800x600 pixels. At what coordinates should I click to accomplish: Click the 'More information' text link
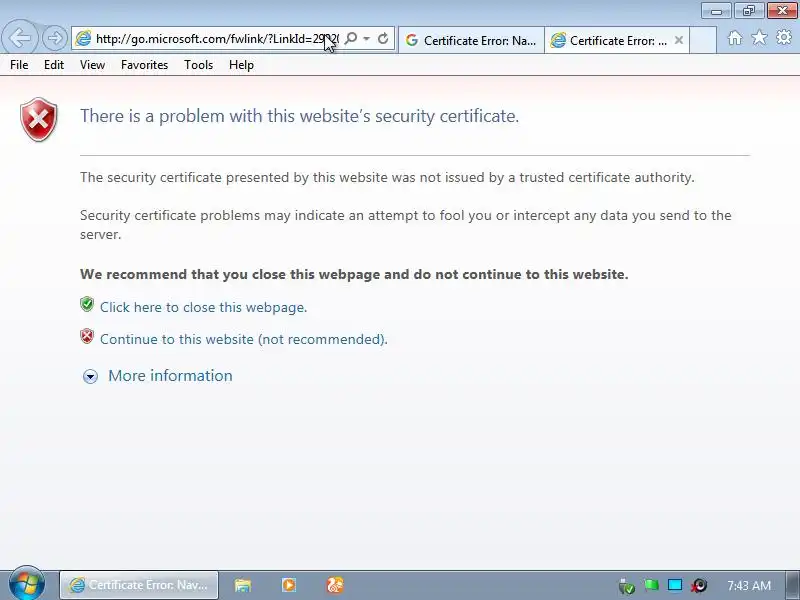point(170,376)
